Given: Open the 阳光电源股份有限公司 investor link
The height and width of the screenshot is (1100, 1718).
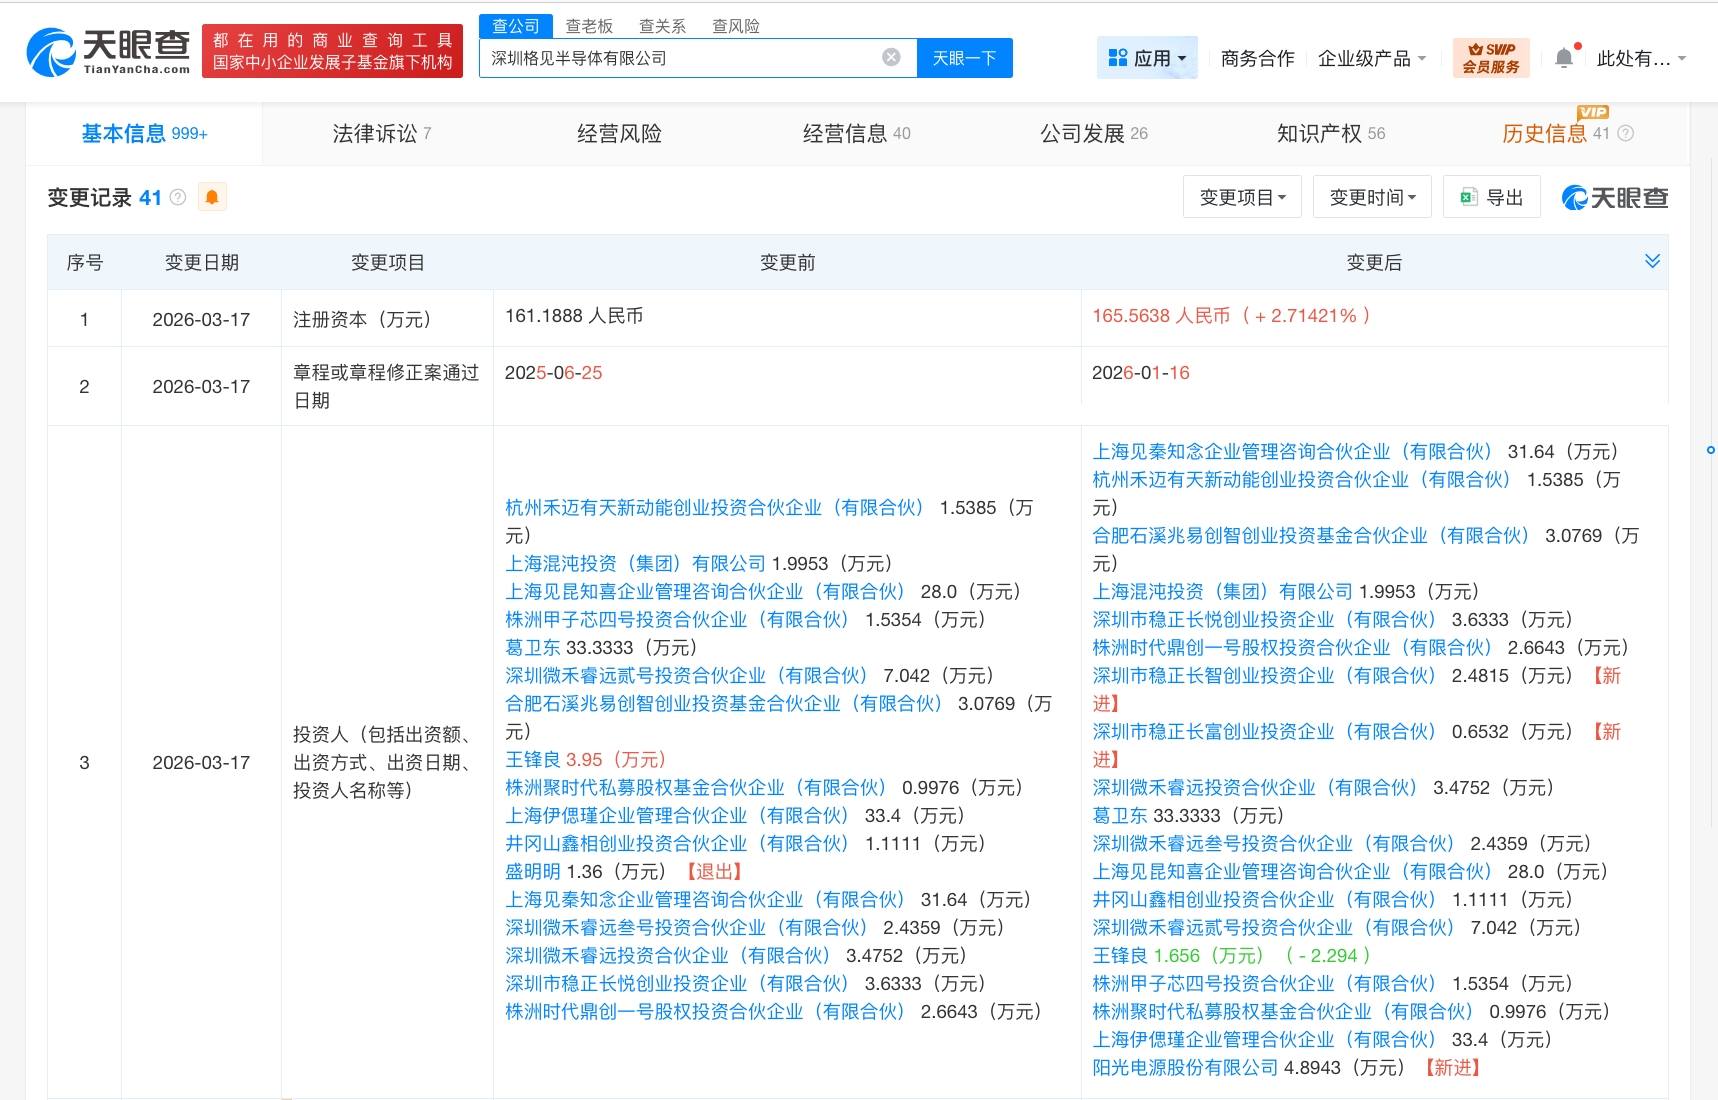Looking at the screenshot, I should point(1185,1067).
